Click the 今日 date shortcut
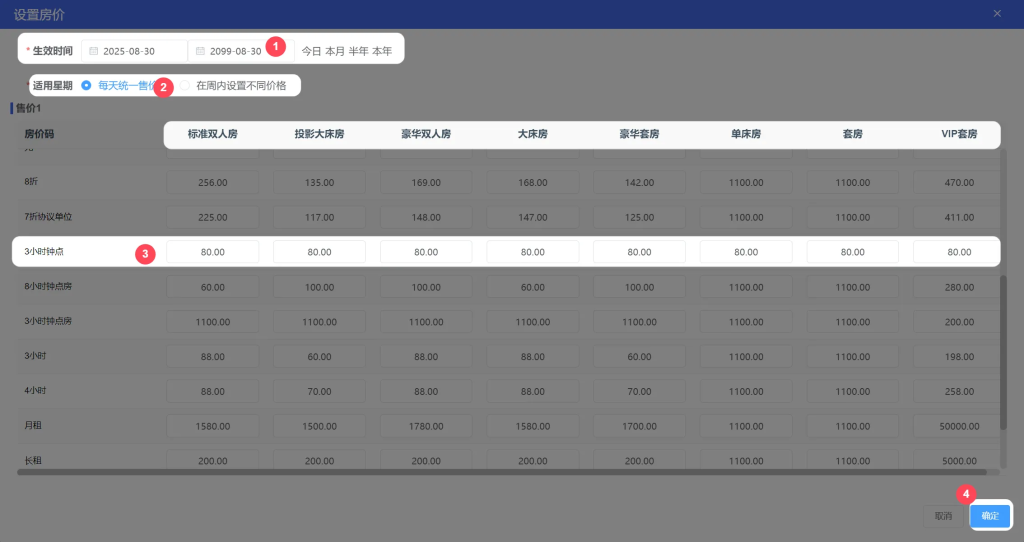 [x=311, y=51]
